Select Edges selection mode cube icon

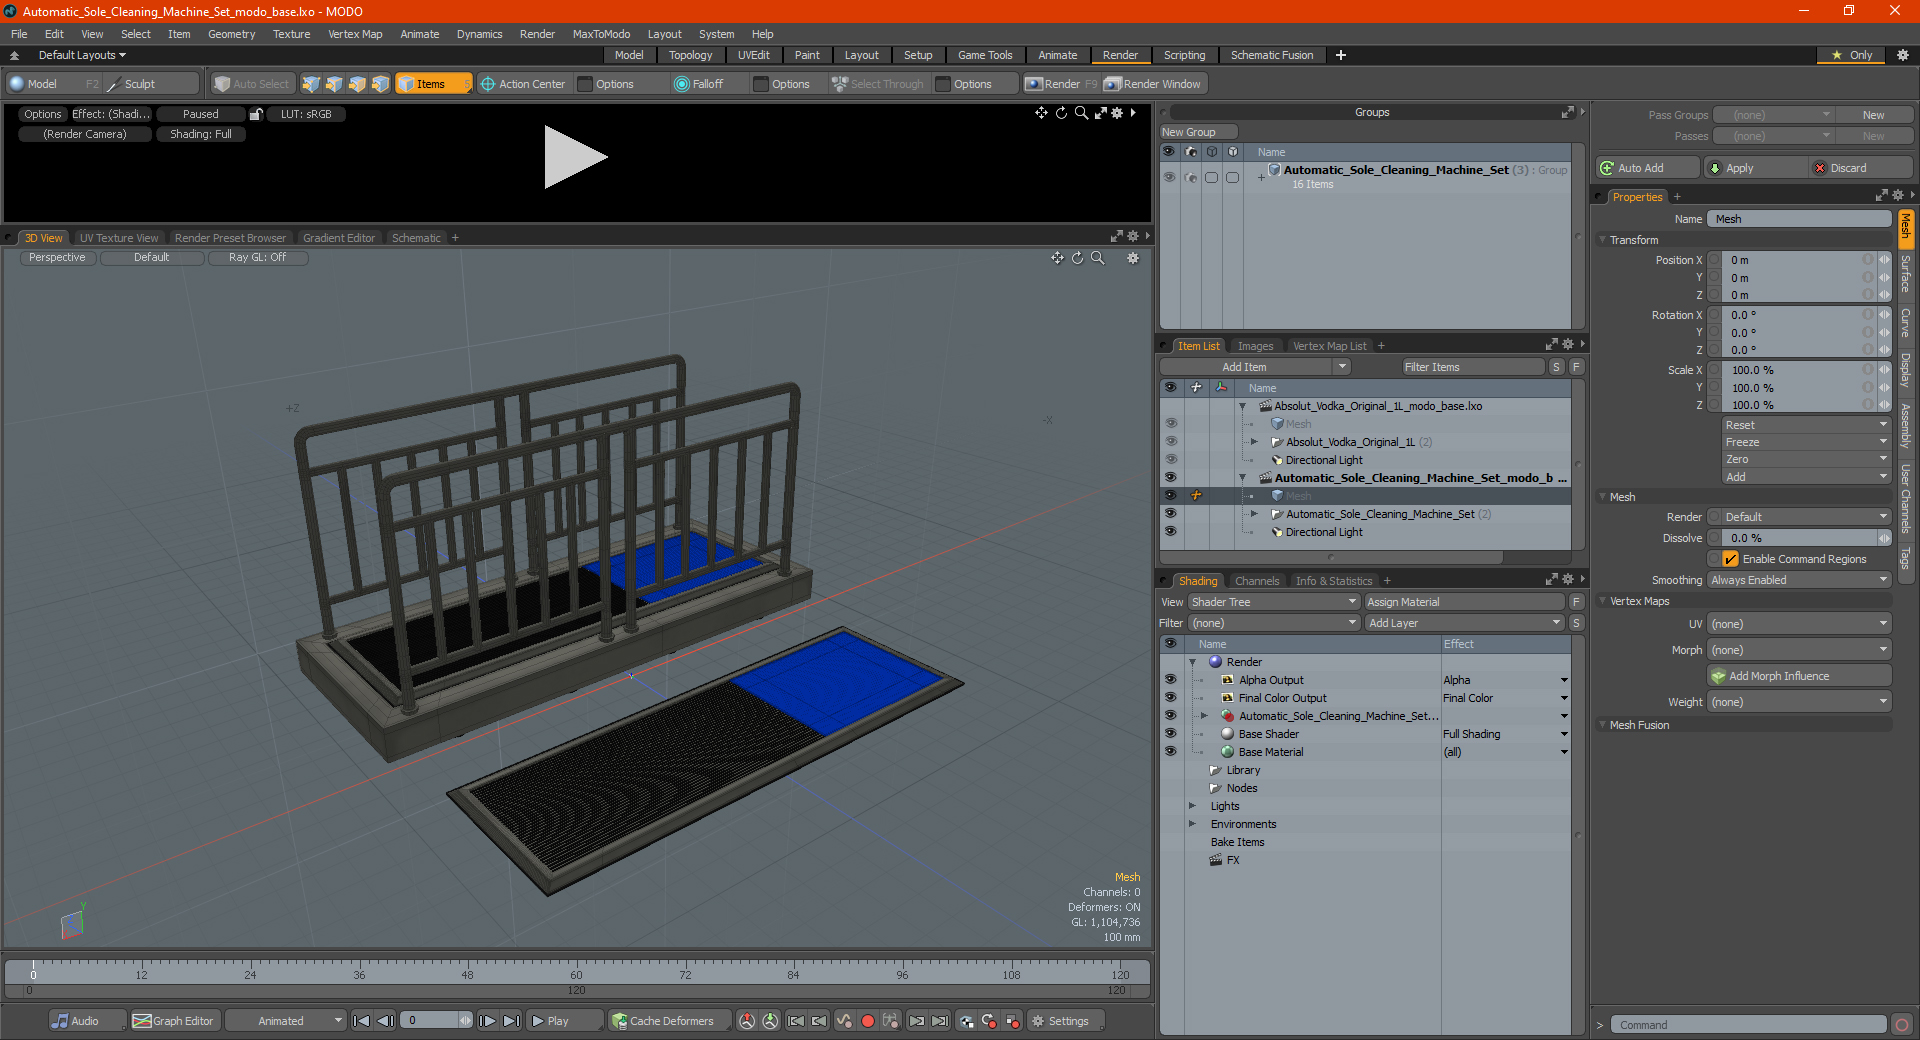pos(334,84)
